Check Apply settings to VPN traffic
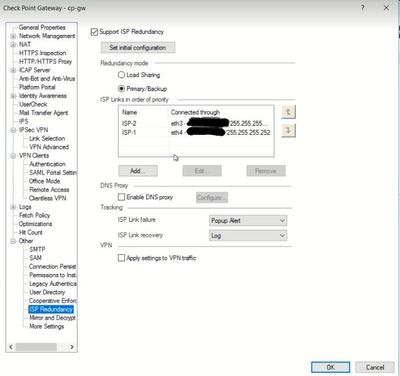This screenshot has height=376, width=400. (122, 258)
